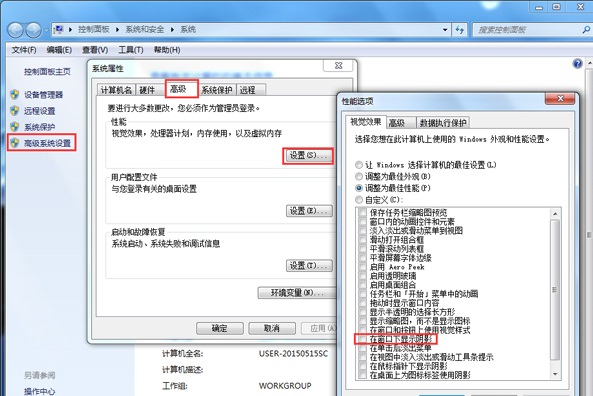Enable 平滑屏幕字体边缘 checkbox
Image resolution: width=593 pixels, height=396 pixels.
click(x=362, y=258)
